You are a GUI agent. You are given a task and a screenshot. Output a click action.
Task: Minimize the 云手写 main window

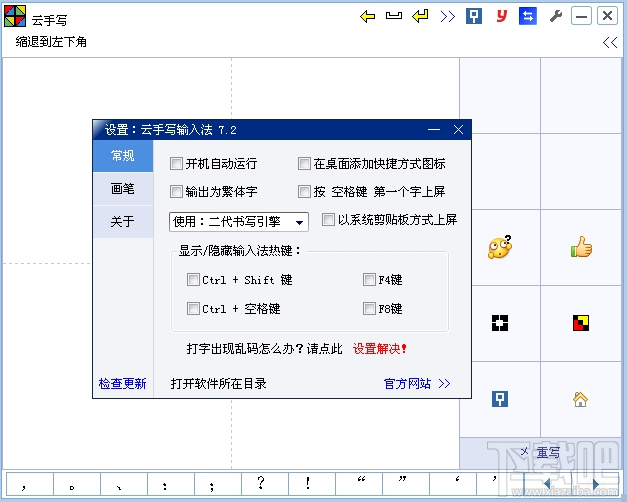click(581, 16)
